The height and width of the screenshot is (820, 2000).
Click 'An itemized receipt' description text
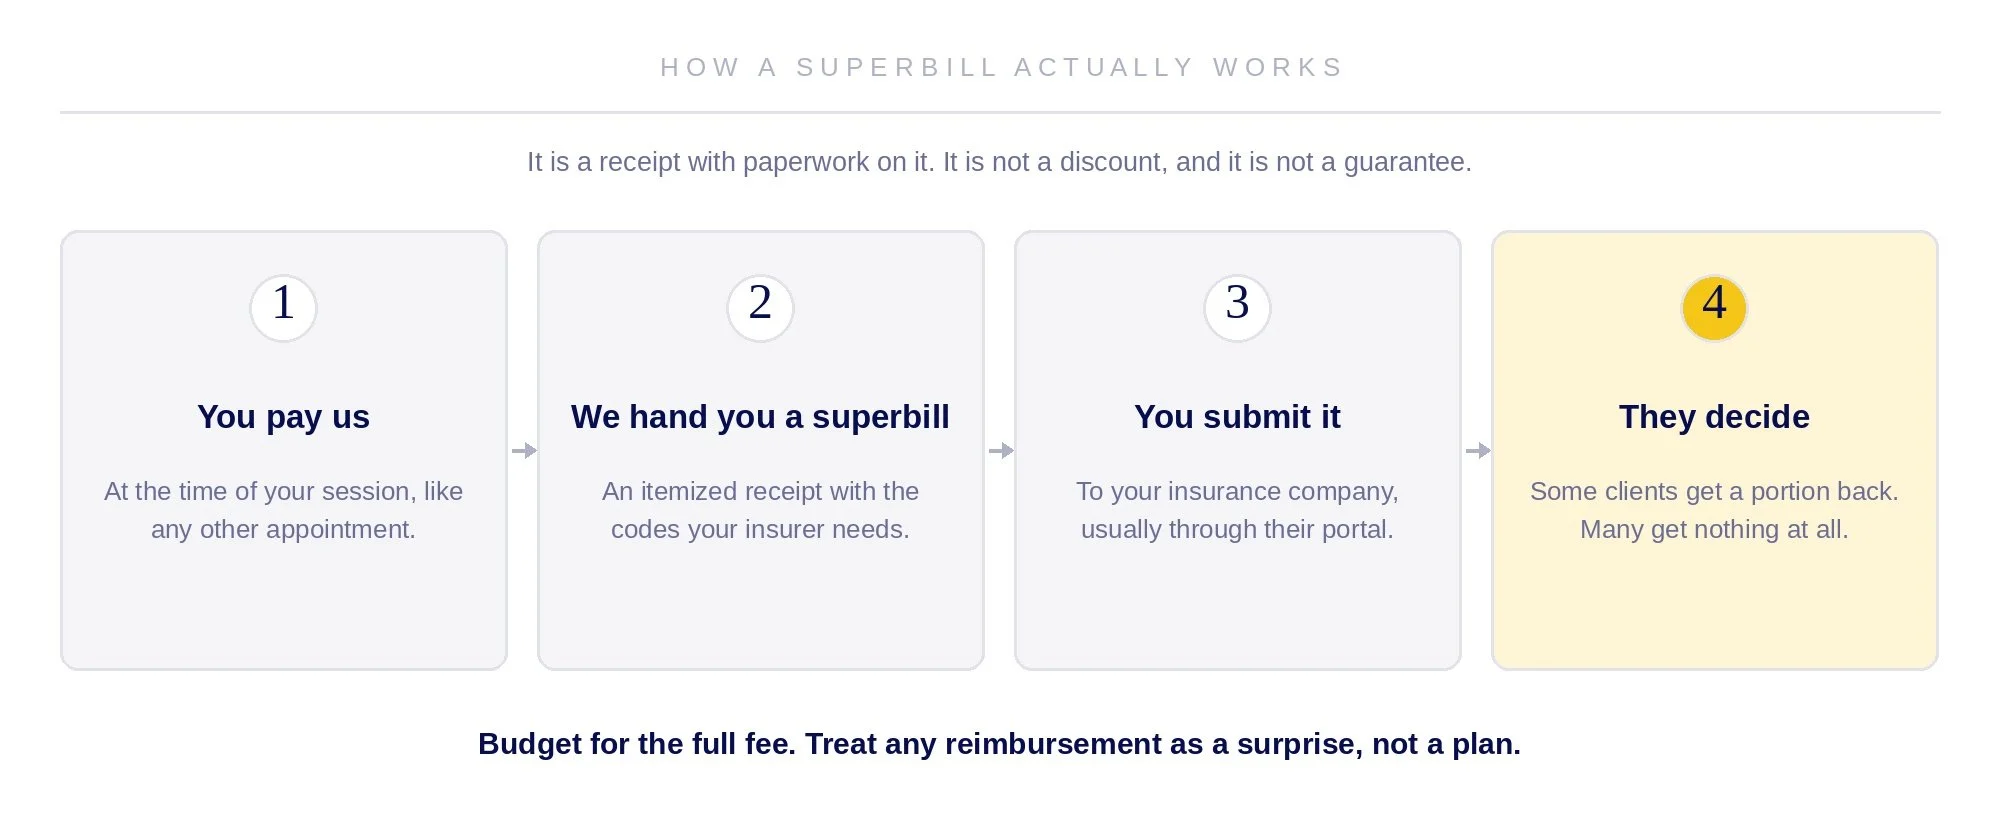click(x=760, y=510)
